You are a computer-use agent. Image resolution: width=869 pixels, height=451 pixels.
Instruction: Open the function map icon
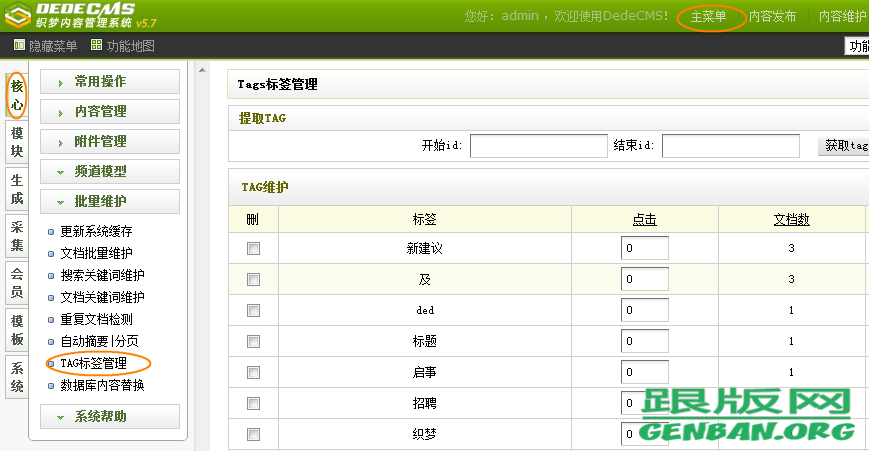96,45
